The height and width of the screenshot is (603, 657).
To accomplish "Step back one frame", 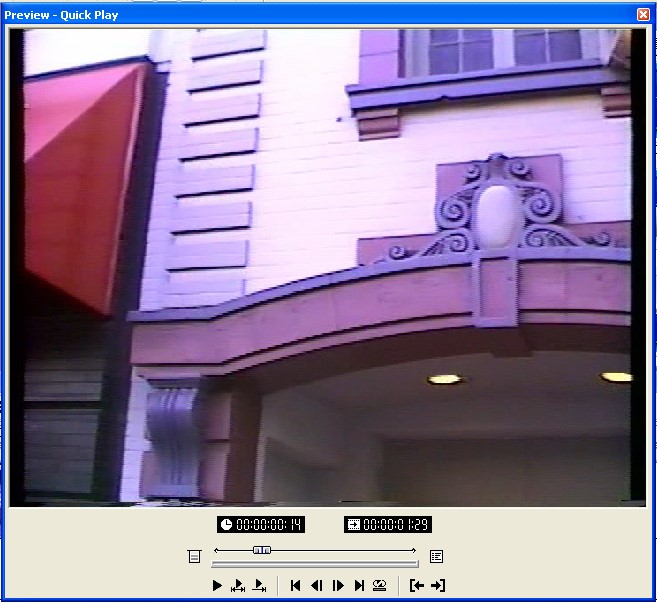I will tap(317, 585).
